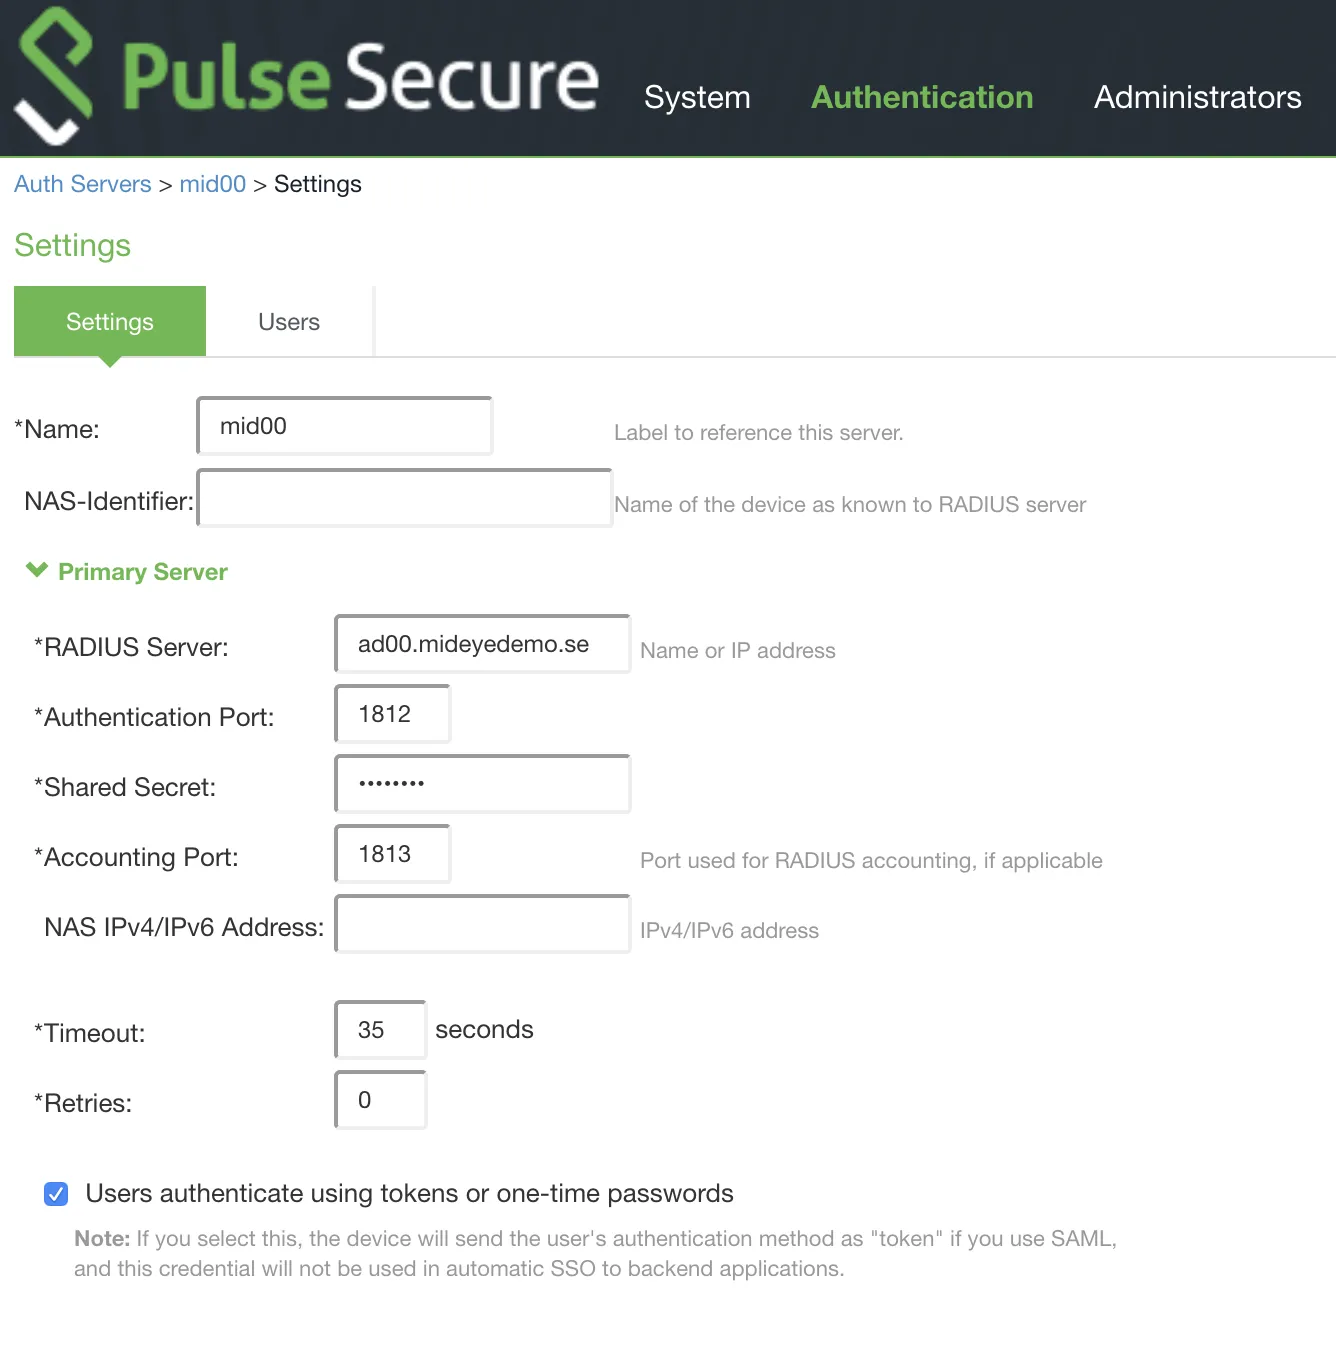Viewport: 1336px width, 1362px height.
Task: Switch to the Users tab
Action: (288, 321)
